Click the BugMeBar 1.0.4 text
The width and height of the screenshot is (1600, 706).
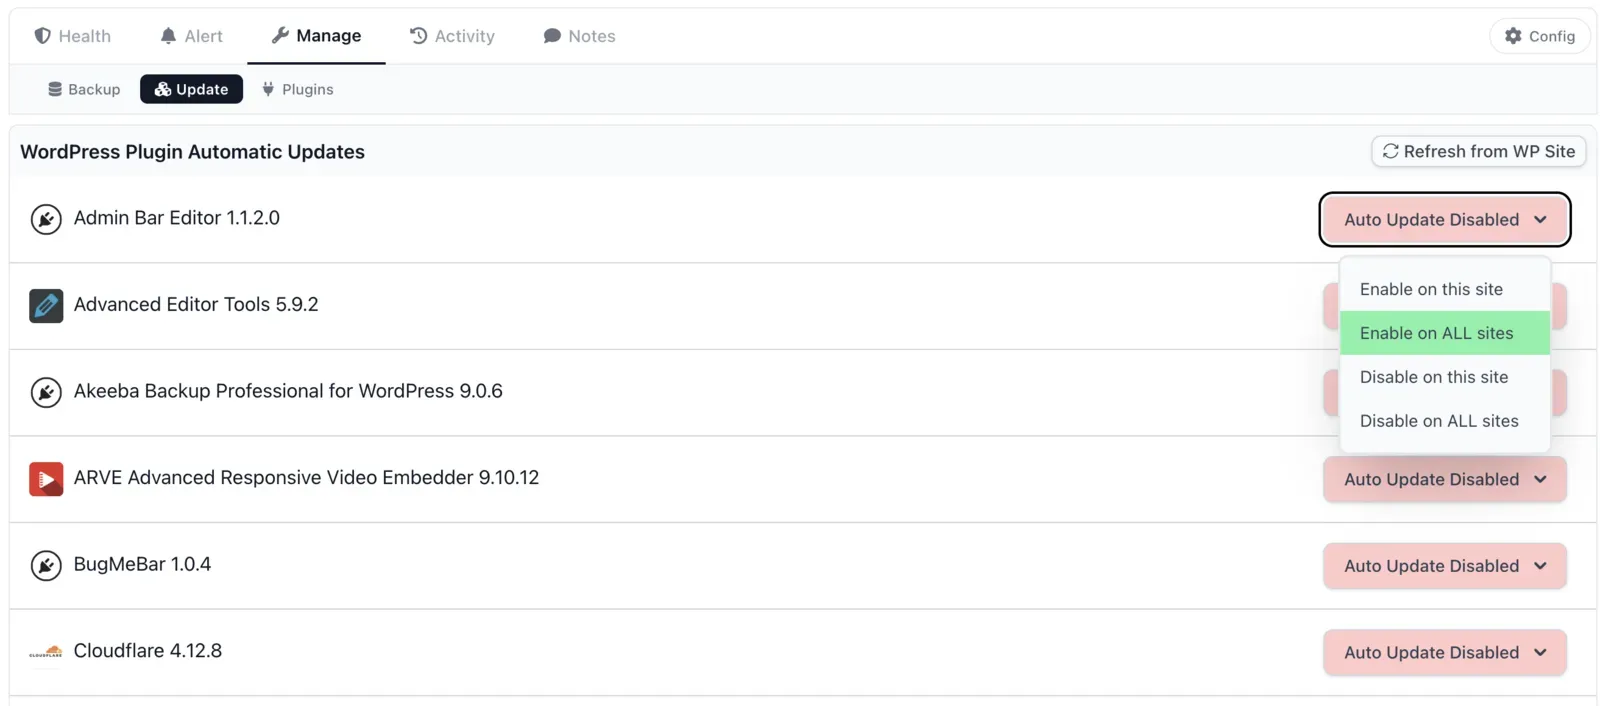[x=142, y=564]
